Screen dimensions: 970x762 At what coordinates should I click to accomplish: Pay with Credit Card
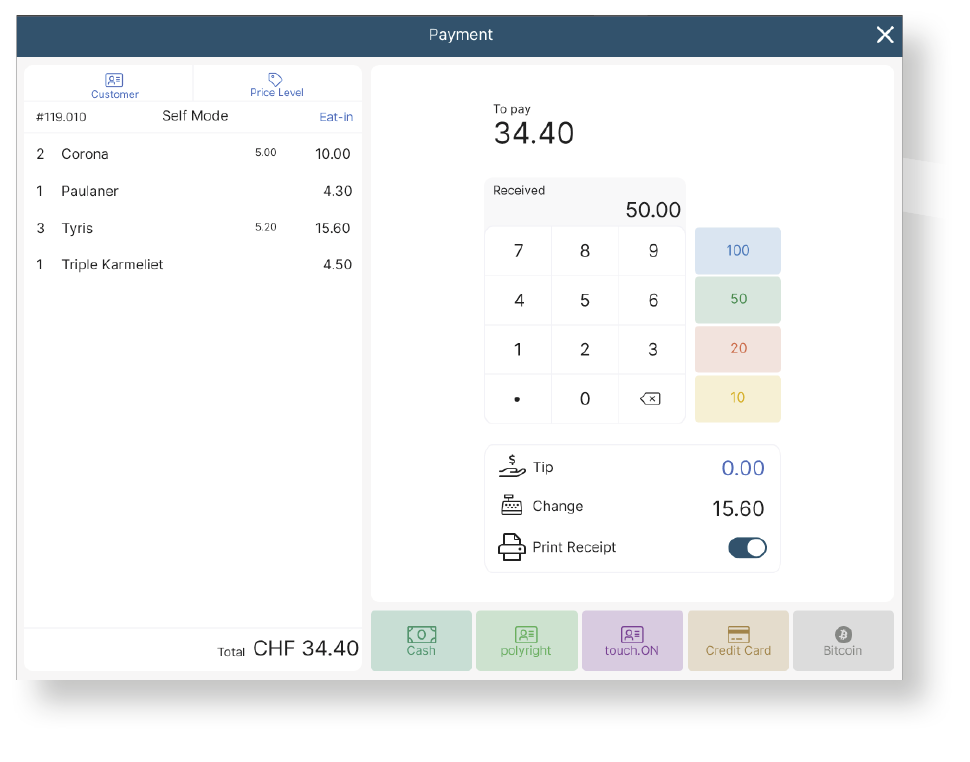coord(738,641)
